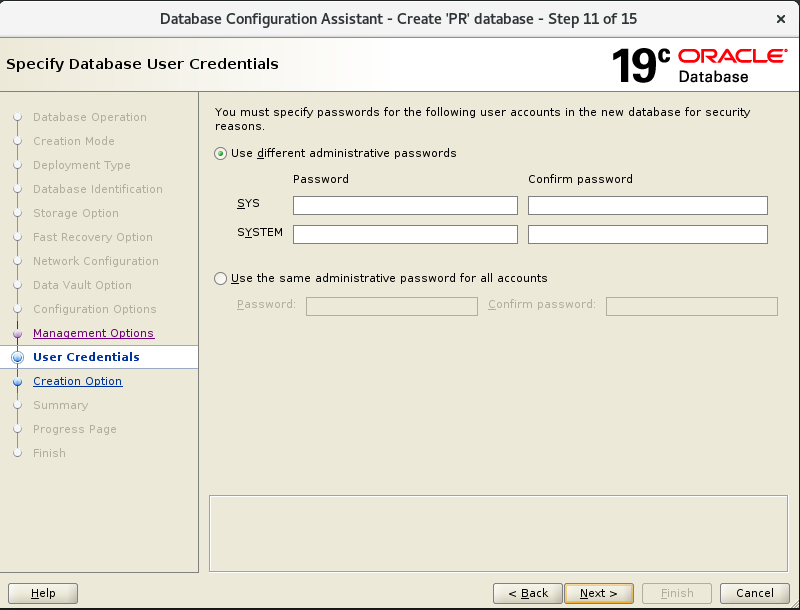Click the Configuration Options step text
The width and height of the screenshot is (800, 610).
[95, 309]
